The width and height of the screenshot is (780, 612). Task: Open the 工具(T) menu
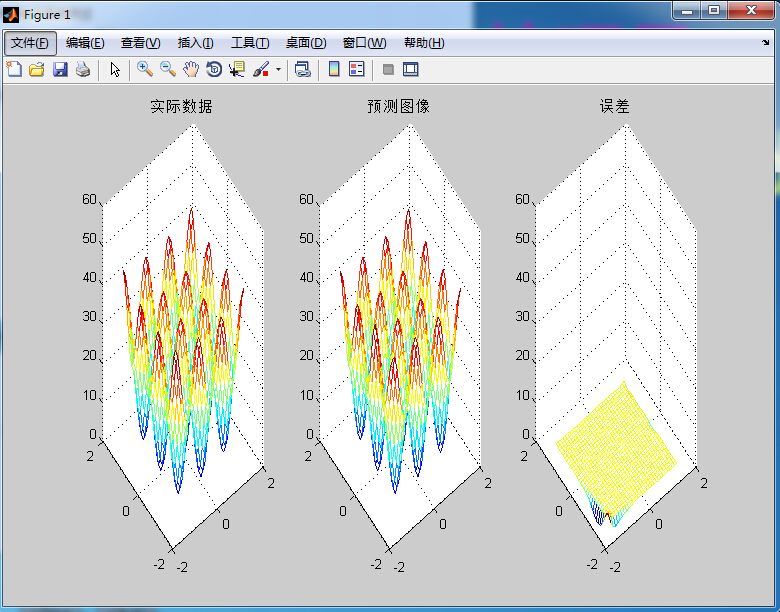pyautogui.click(x=250, y=43)
